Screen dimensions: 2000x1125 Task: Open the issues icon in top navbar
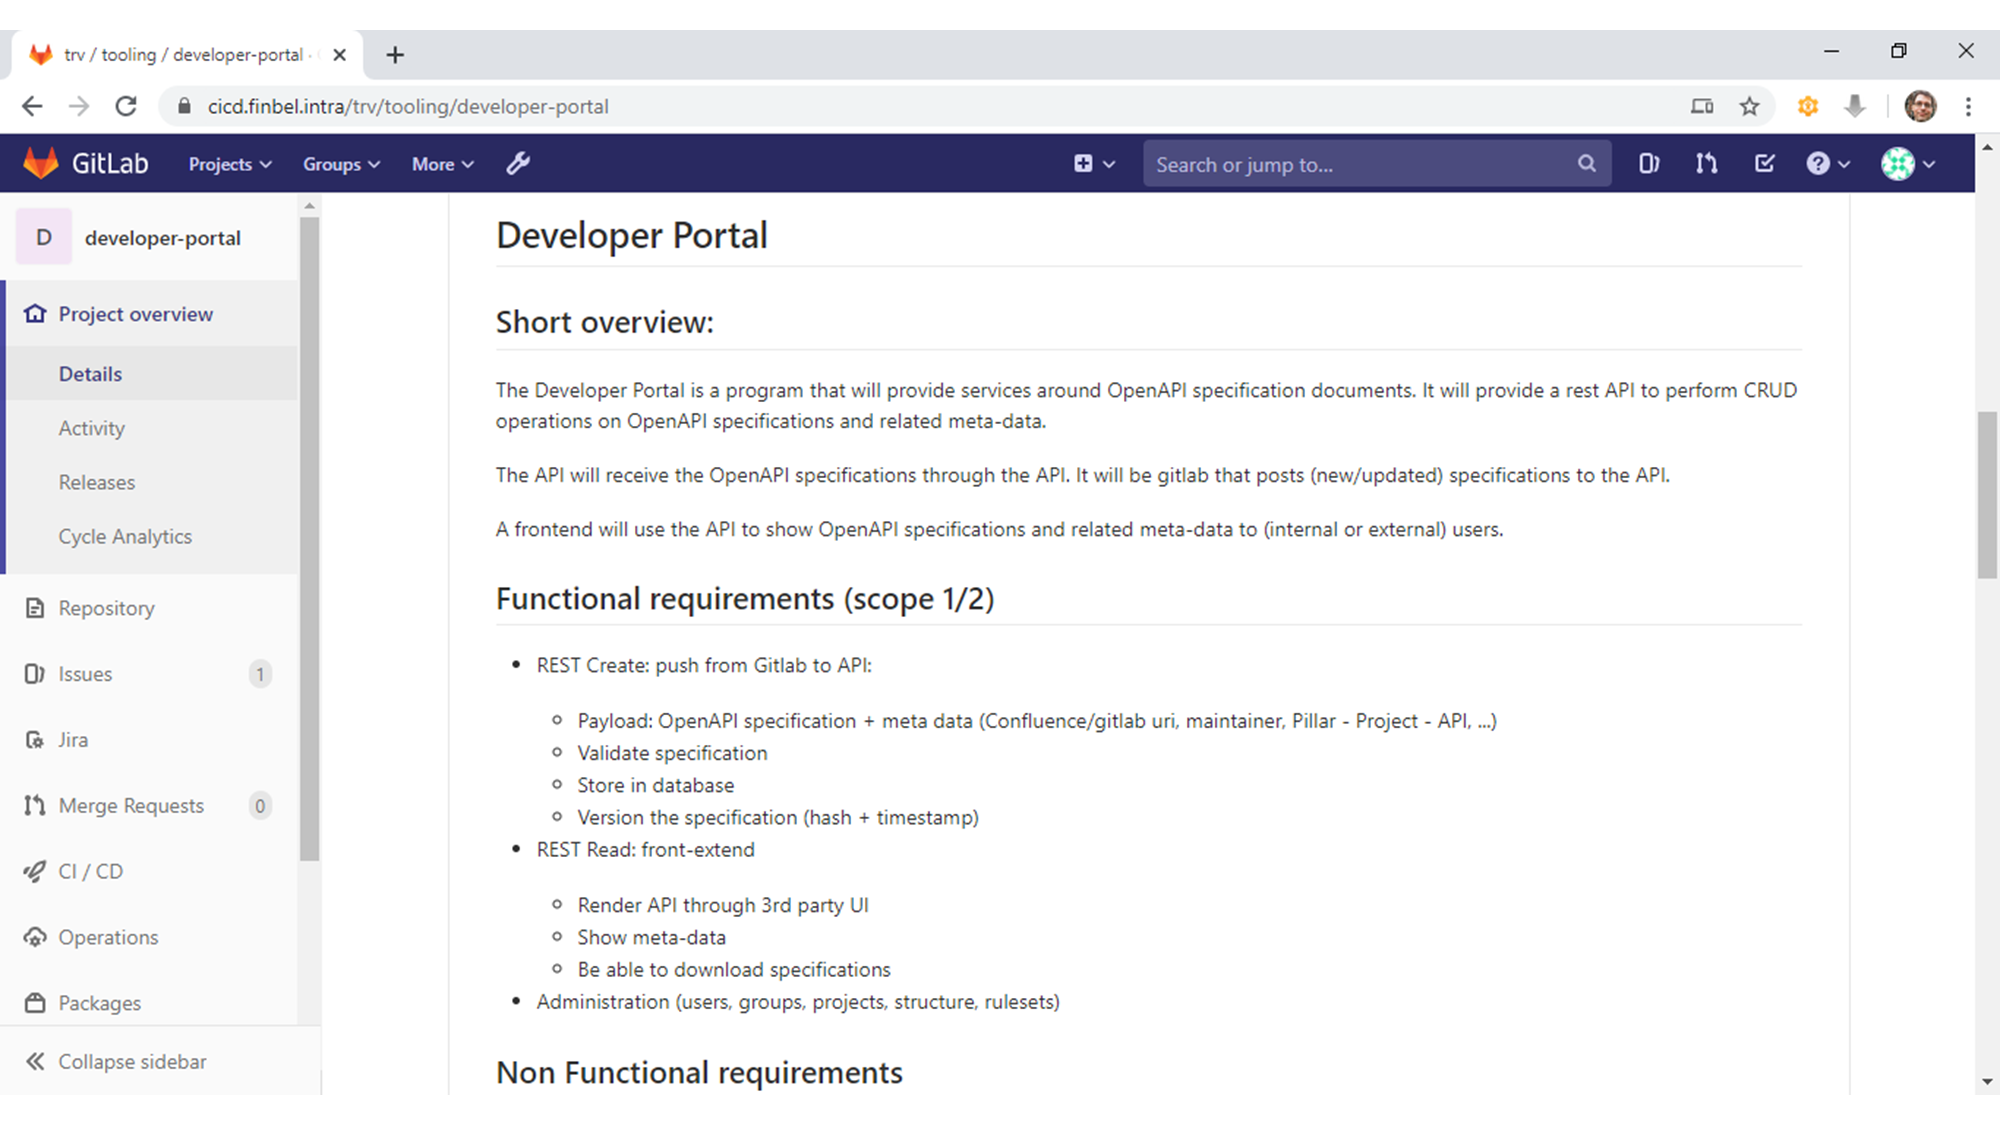[x=1649, y=164]
